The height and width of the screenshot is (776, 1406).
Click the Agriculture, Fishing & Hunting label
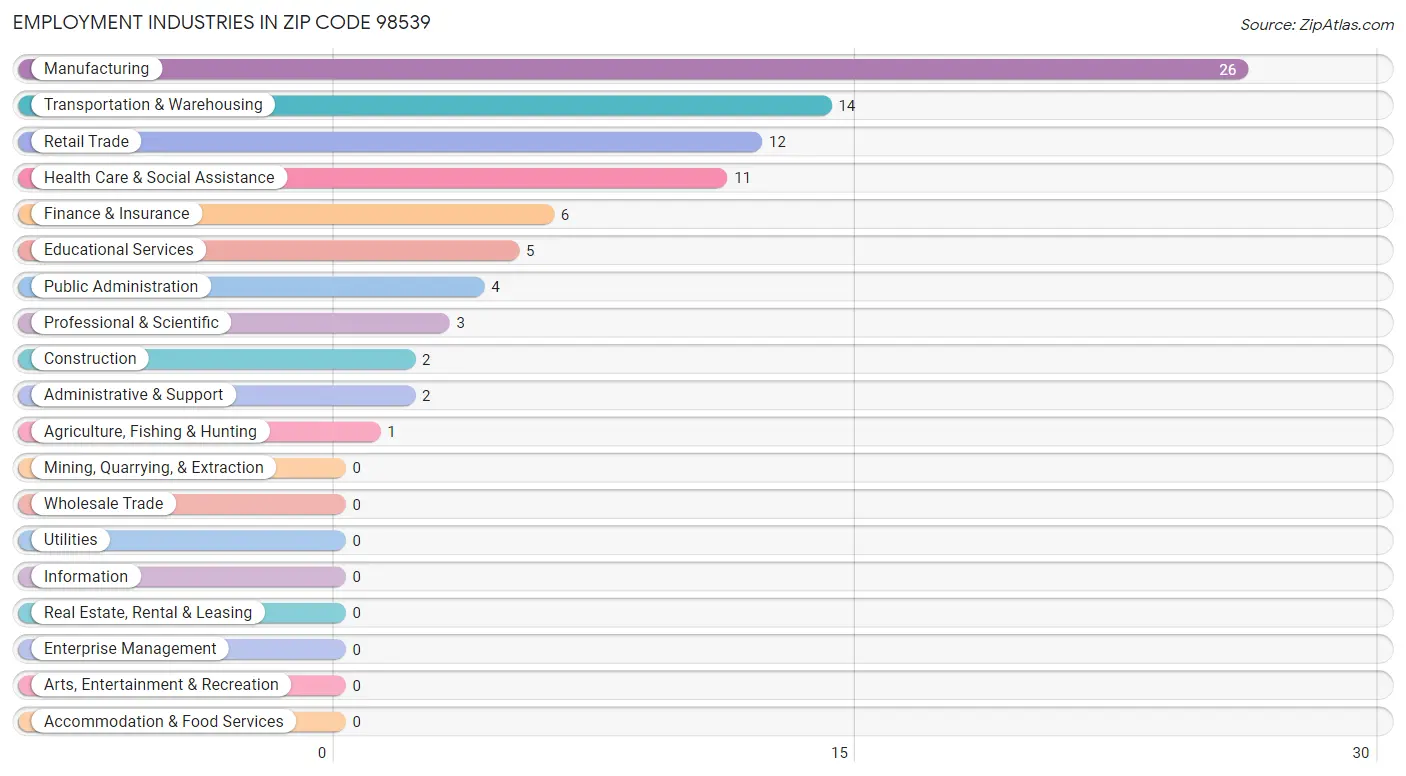[x=150, y=432]
